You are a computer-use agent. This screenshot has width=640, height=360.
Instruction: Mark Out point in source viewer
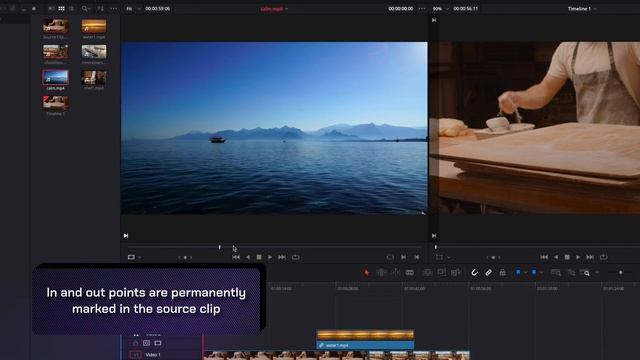point(416,257)
